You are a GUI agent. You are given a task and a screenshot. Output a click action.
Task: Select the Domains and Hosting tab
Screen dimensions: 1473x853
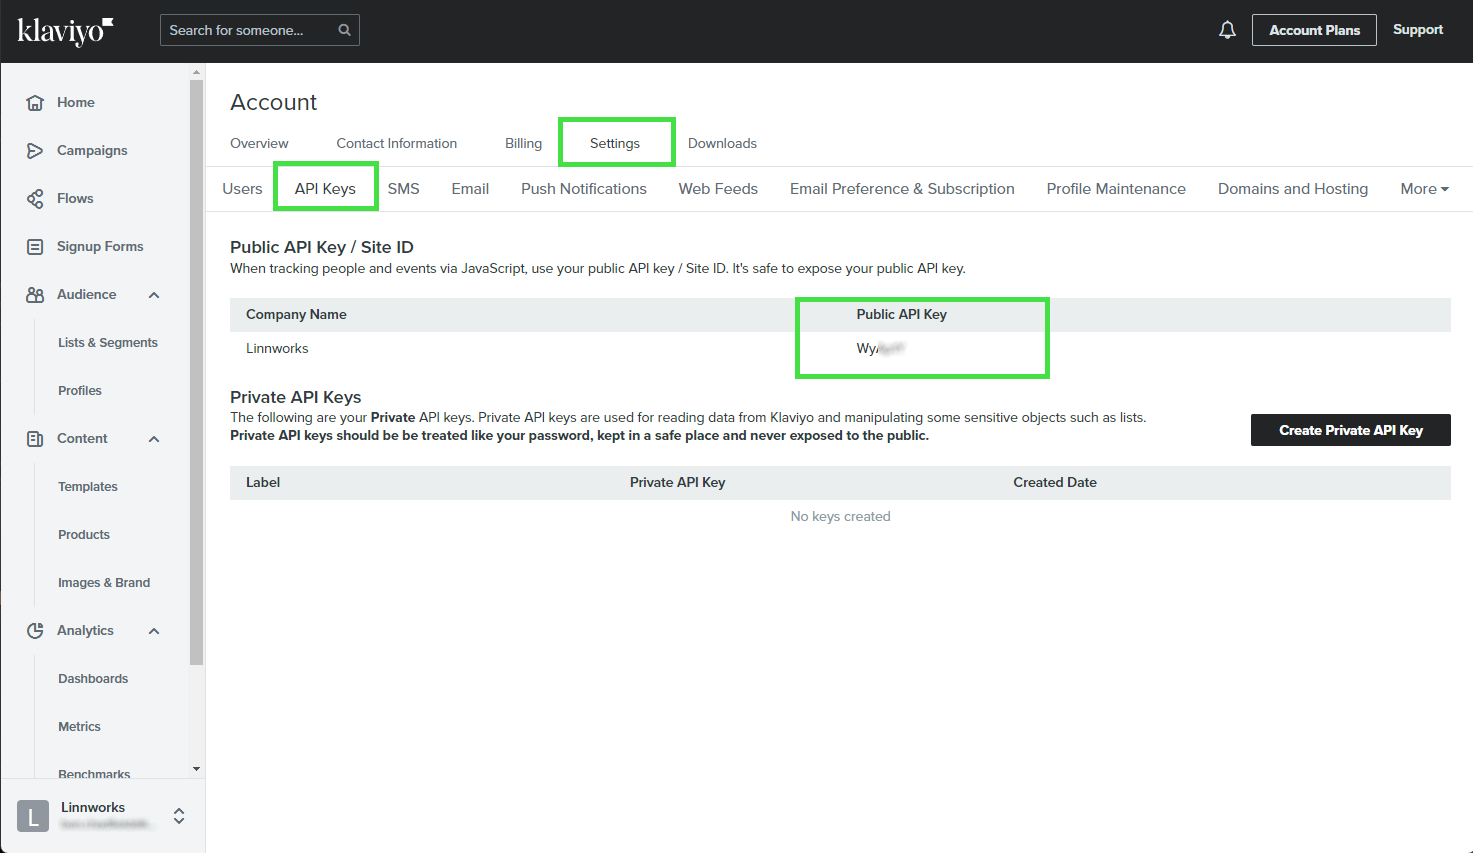pyautogui.click(x=1292, y=189)
